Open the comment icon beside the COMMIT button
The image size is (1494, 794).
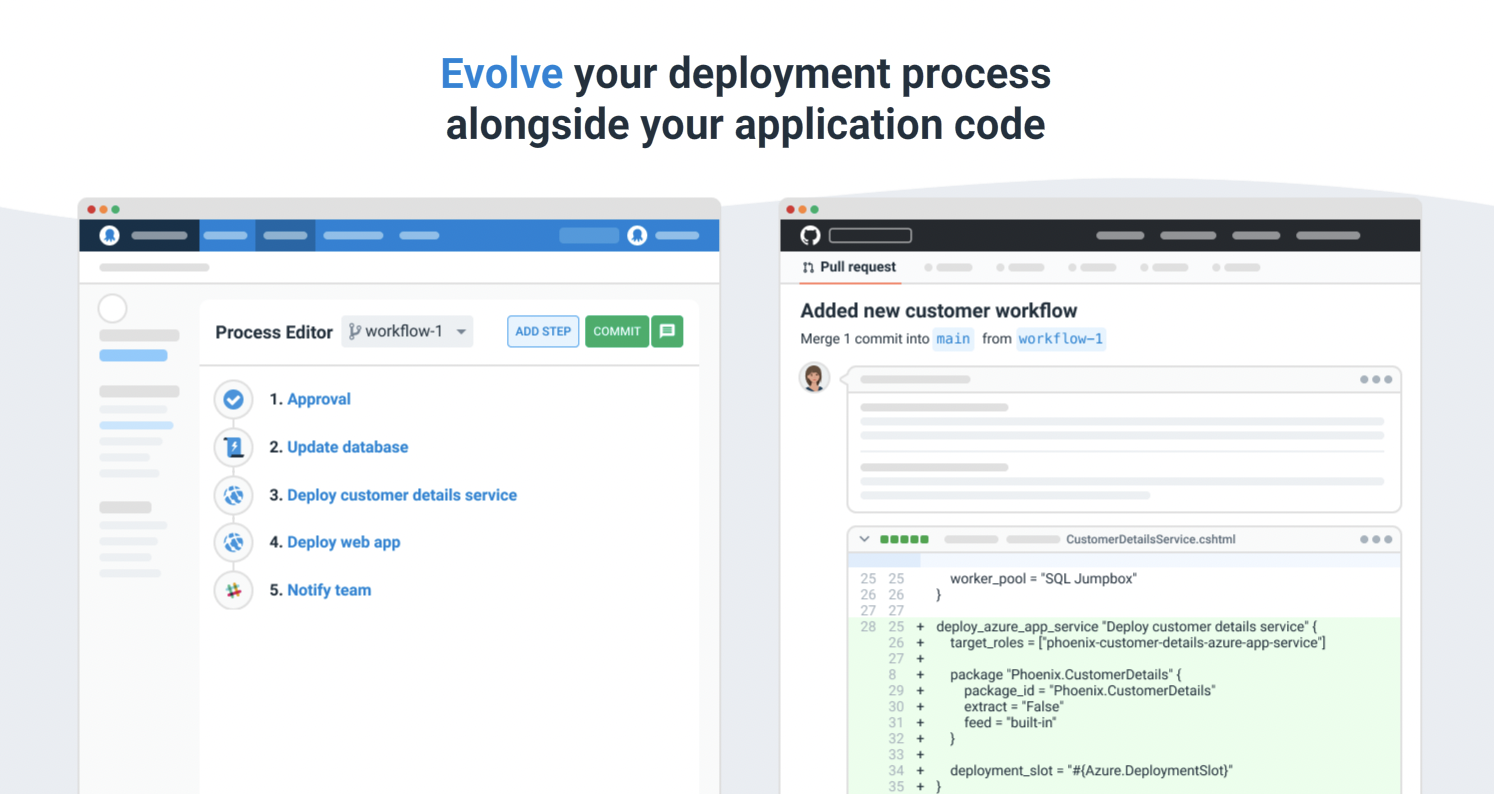(x=667, y=331)
